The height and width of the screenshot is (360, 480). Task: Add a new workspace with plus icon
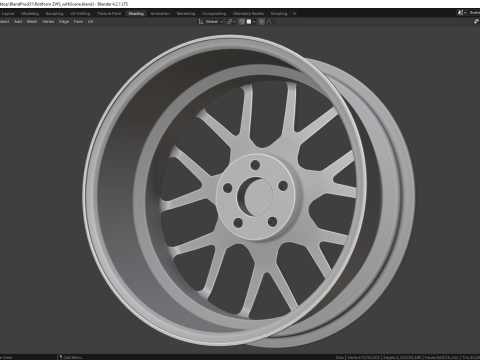(294, 14)
